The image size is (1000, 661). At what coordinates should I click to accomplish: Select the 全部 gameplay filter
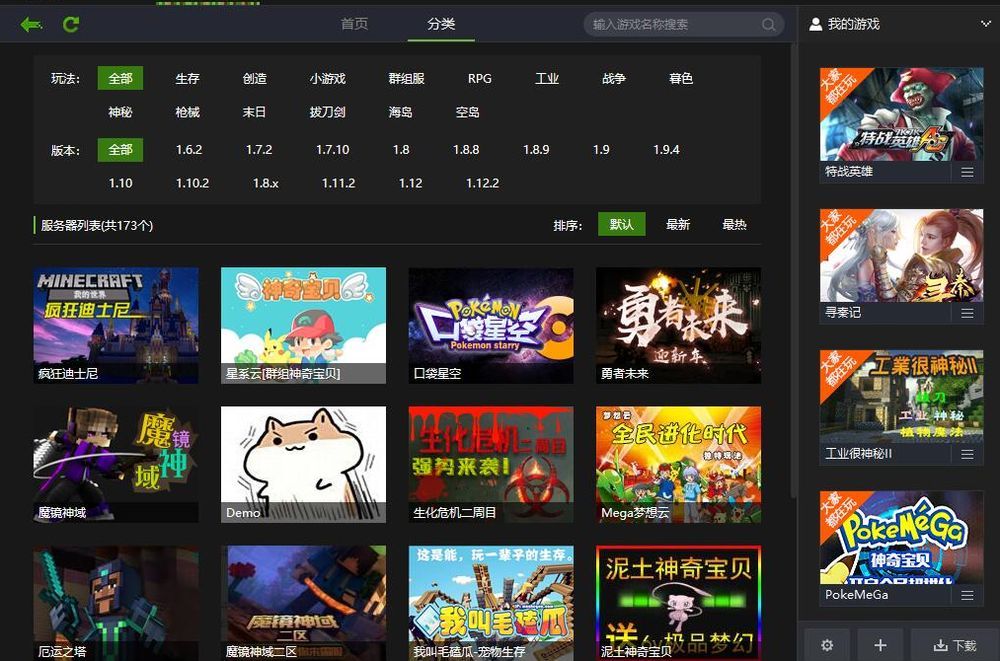tap(120, 78)
